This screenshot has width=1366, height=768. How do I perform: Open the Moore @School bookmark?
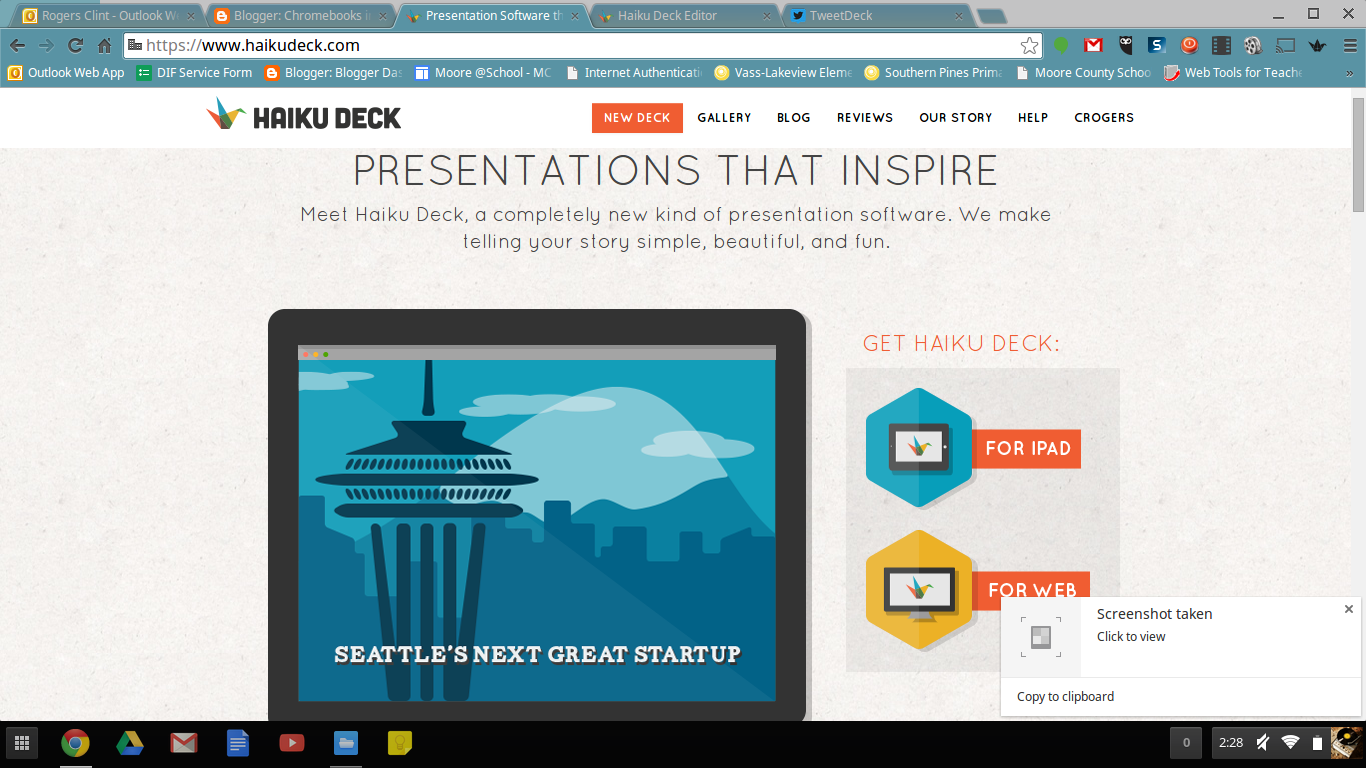point(483,73)
